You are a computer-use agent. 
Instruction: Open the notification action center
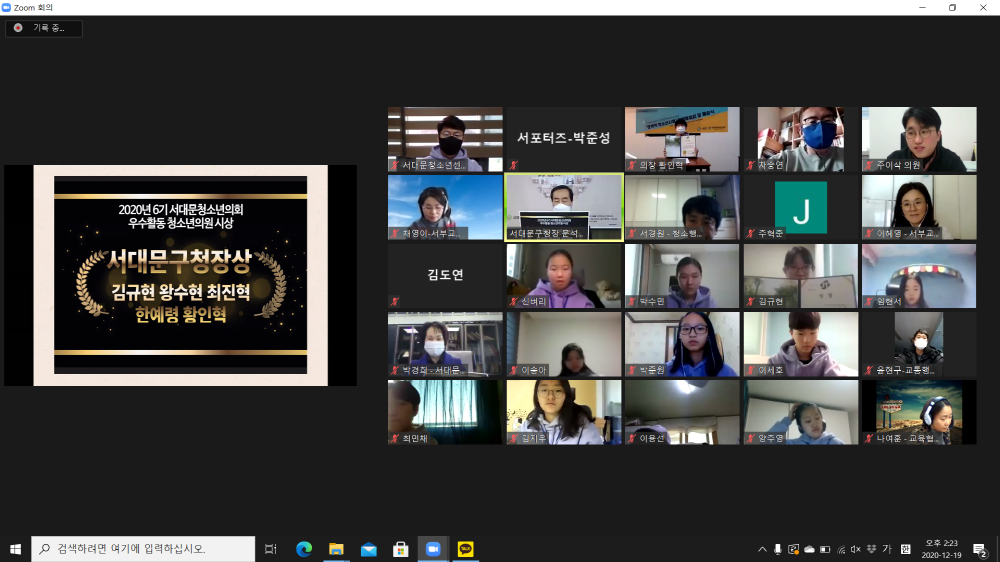tap(980, 549)
